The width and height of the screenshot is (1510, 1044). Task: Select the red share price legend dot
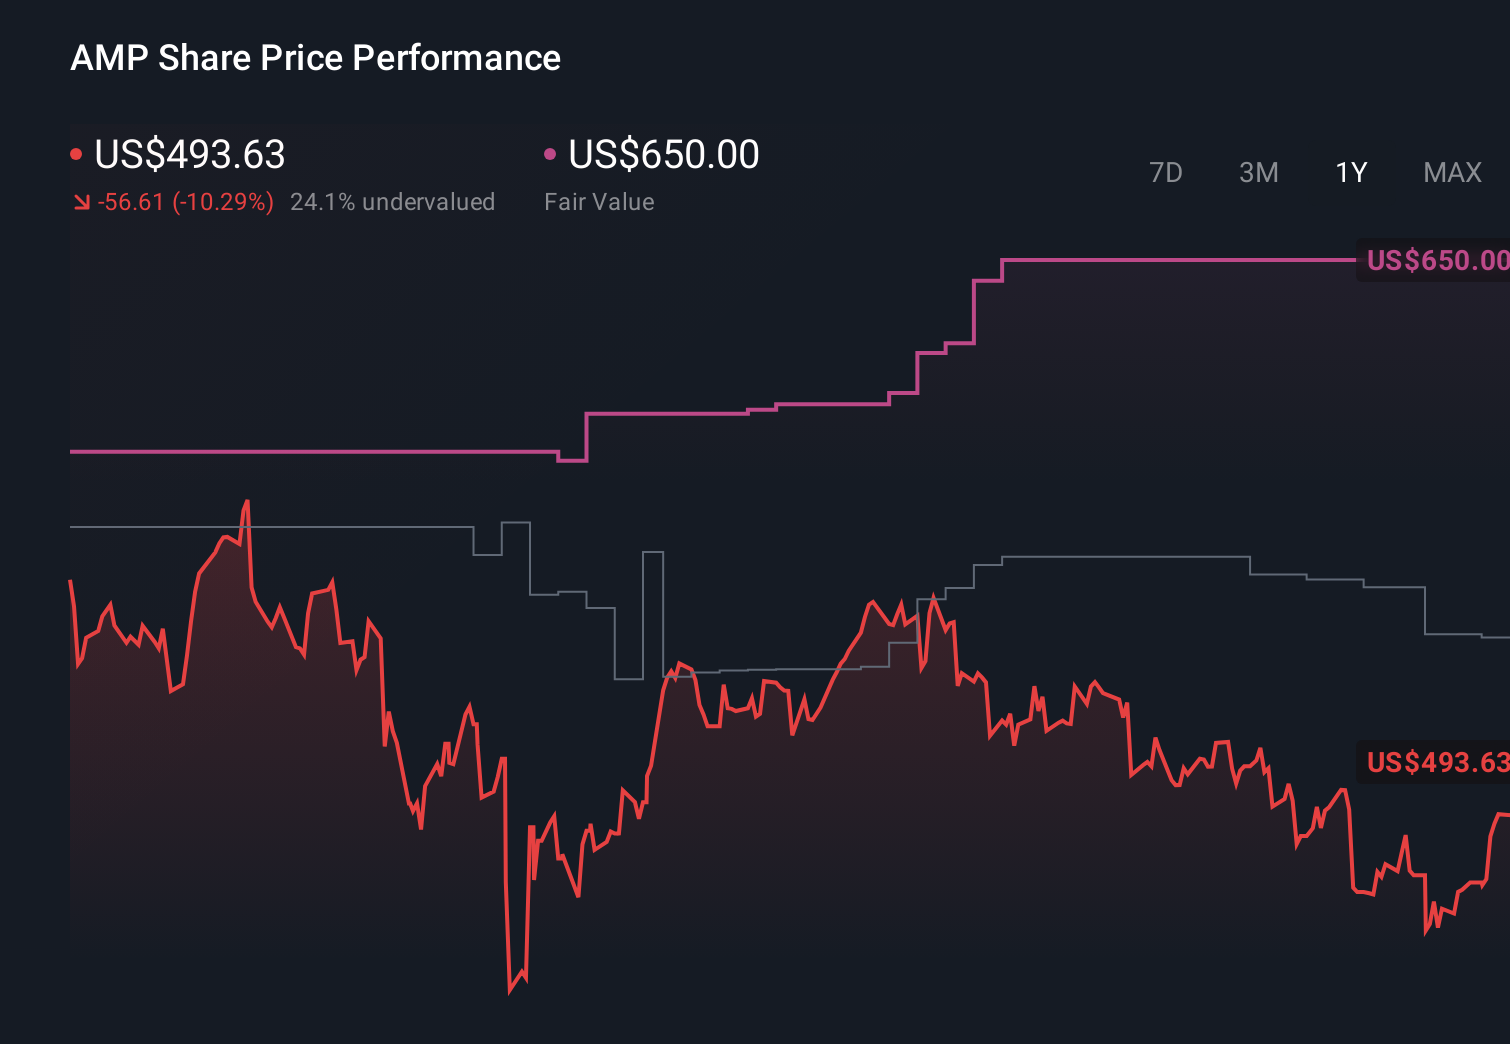pos(76,153)
